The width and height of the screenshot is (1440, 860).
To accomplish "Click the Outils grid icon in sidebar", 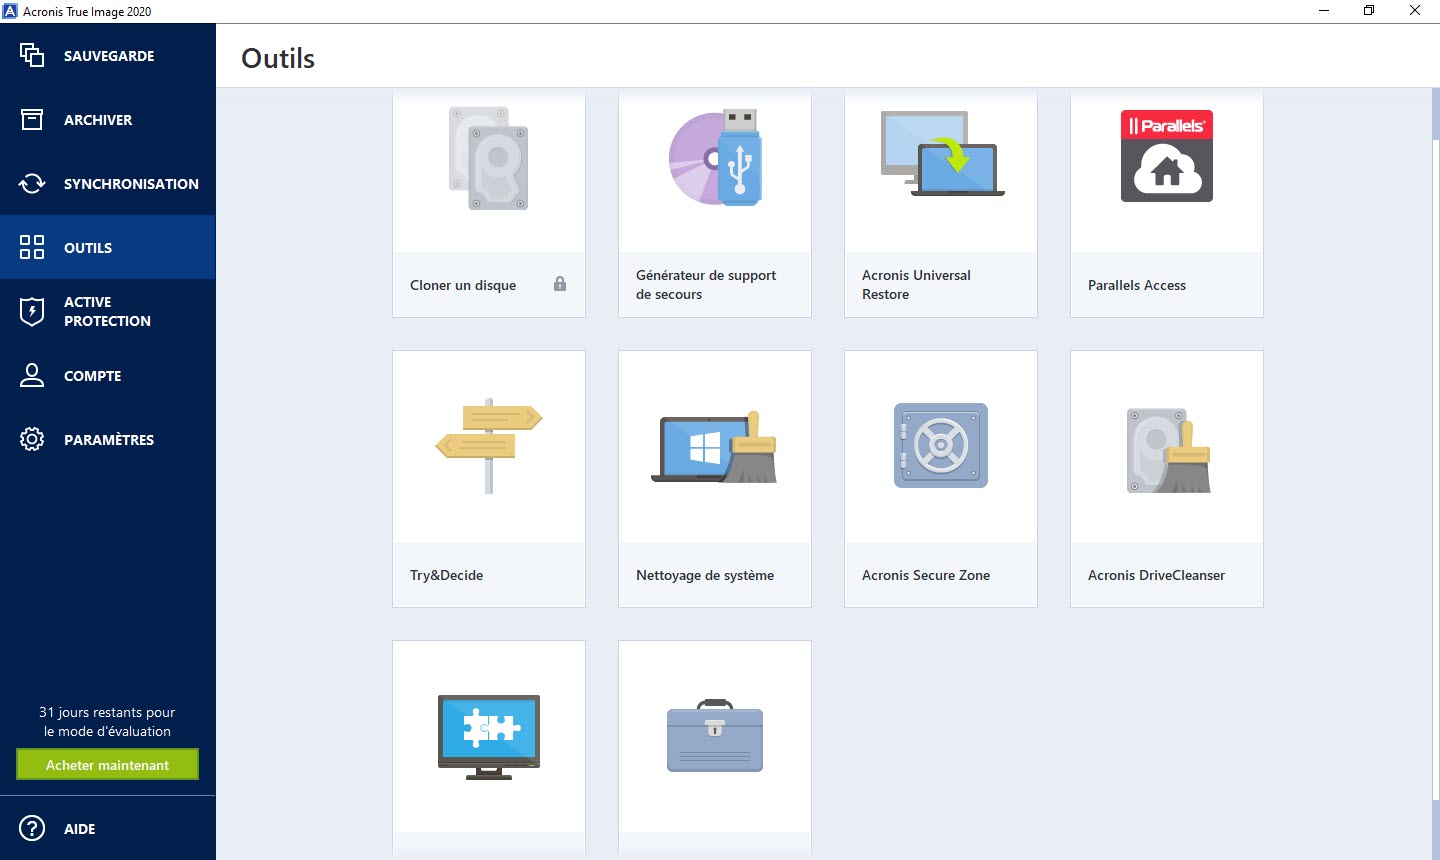I will click(x=32, y=247).
